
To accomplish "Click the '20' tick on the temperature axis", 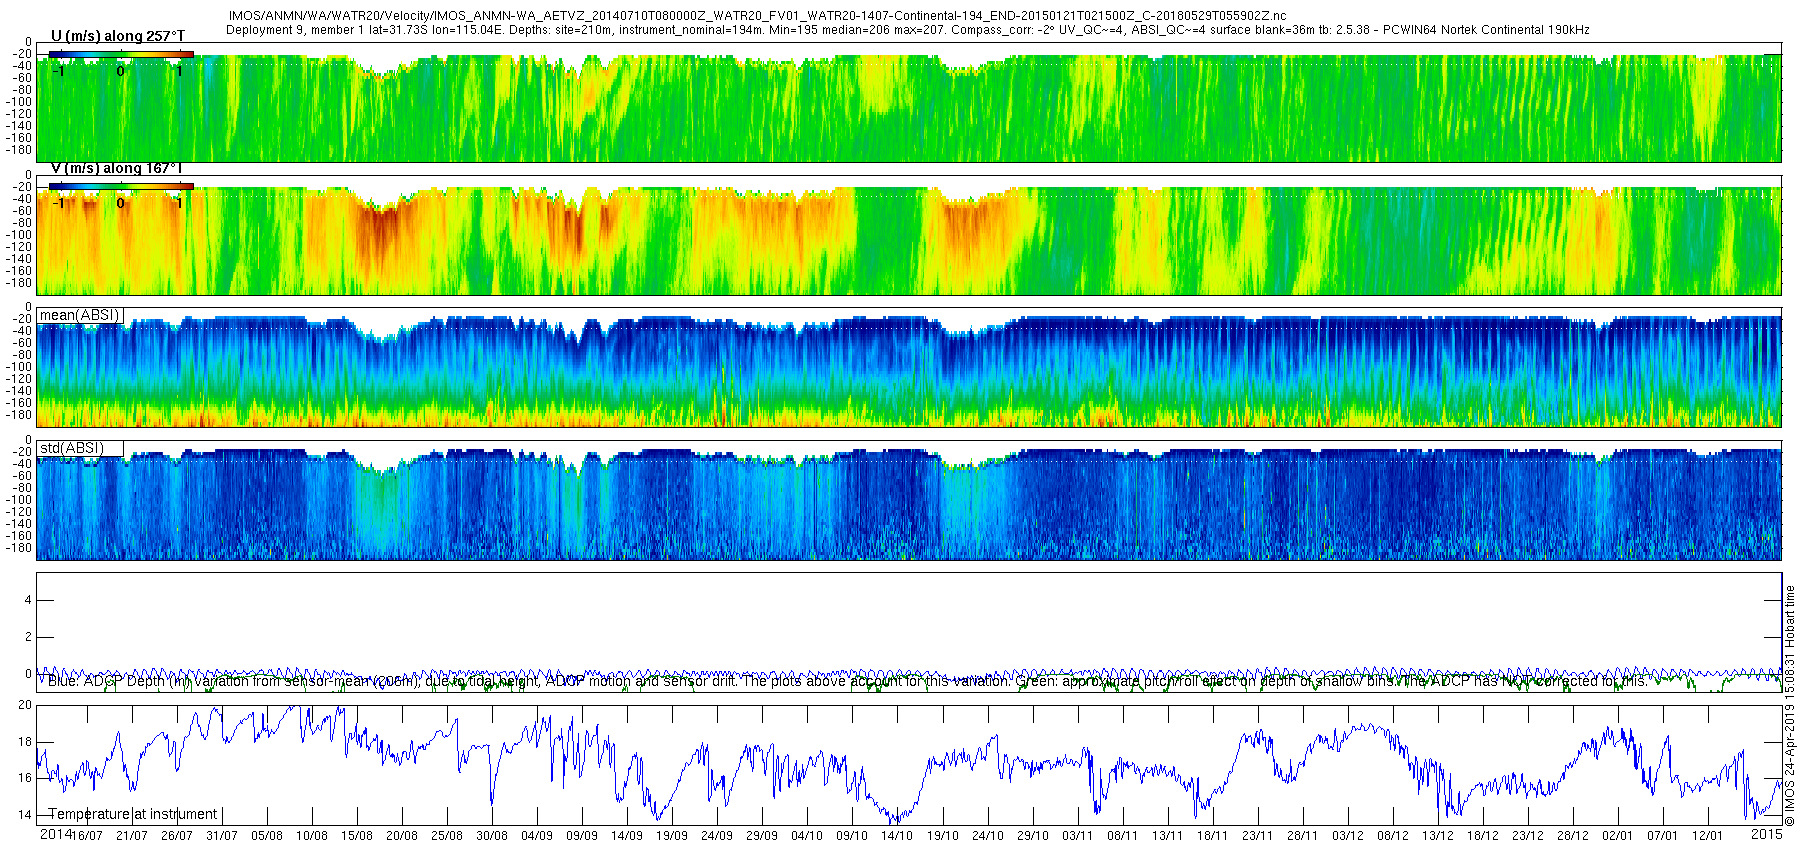I will coord(25,705).
